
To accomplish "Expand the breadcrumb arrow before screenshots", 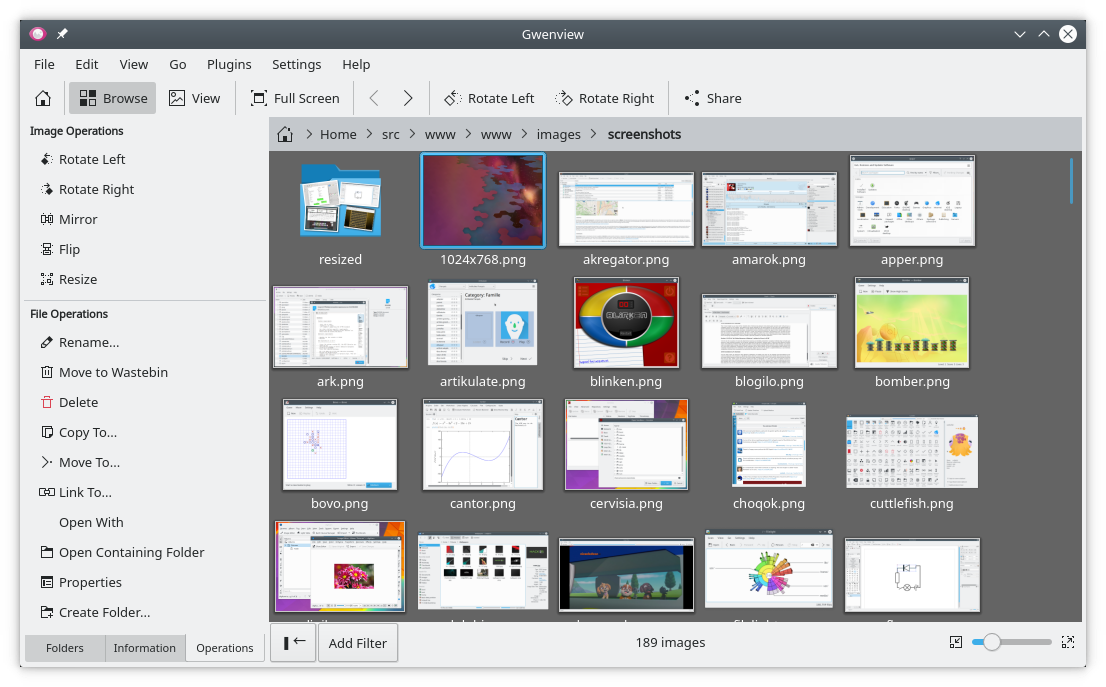I will 594,134.
